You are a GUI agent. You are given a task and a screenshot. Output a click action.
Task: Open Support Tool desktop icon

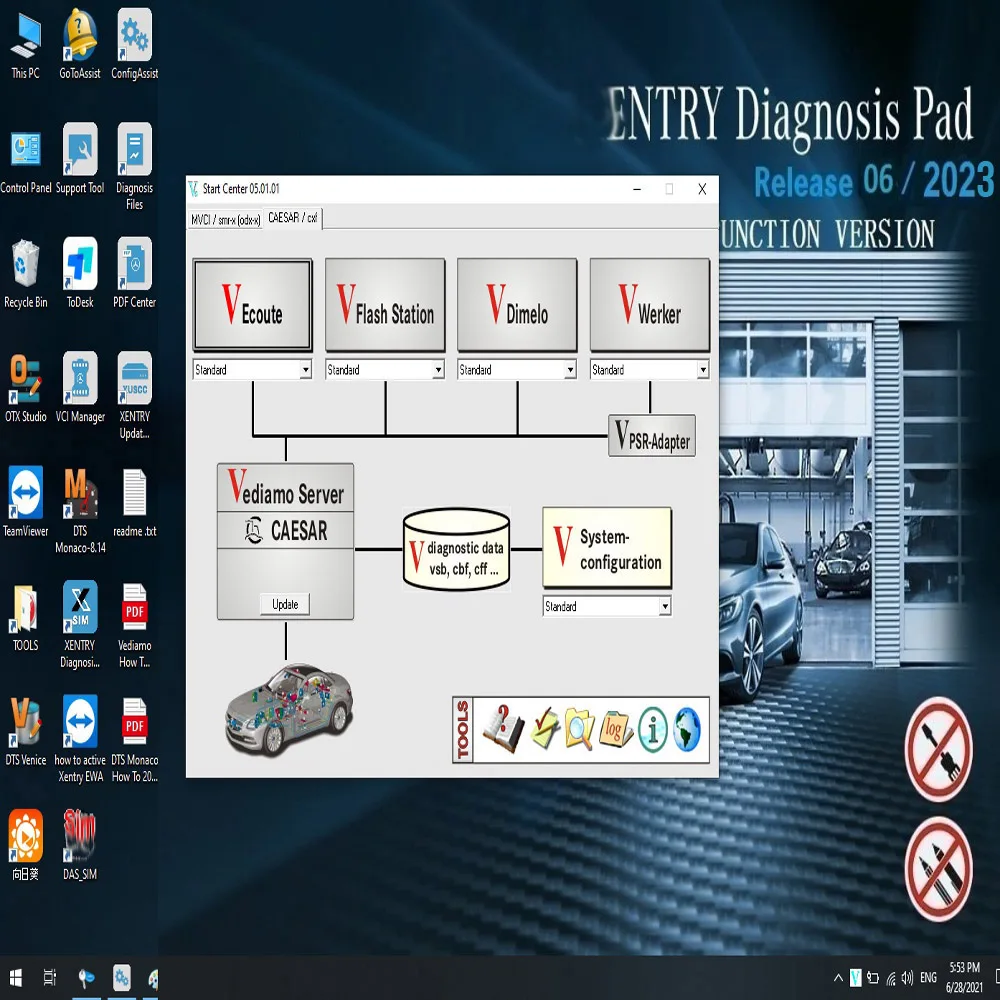click(80, 159)
